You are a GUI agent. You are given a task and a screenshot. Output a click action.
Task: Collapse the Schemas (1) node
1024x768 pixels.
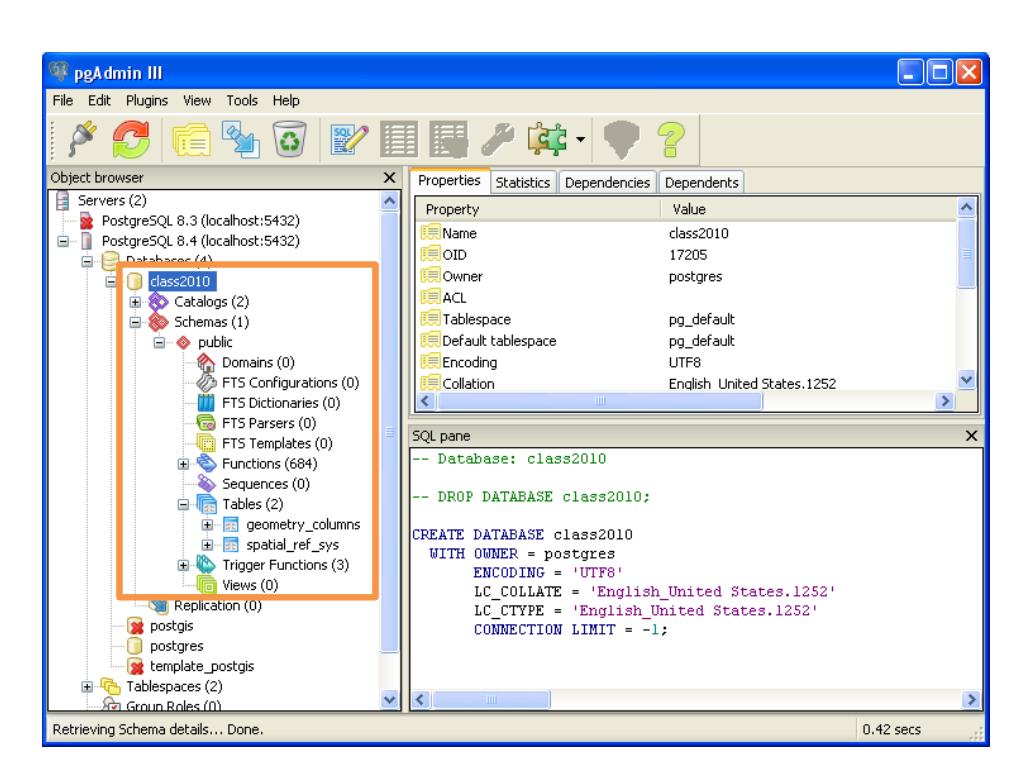(135, 323)
